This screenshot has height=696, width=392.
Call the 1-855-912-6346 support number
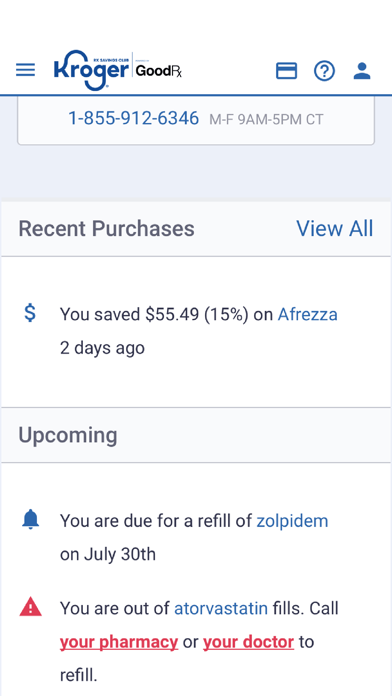[133, 119]
